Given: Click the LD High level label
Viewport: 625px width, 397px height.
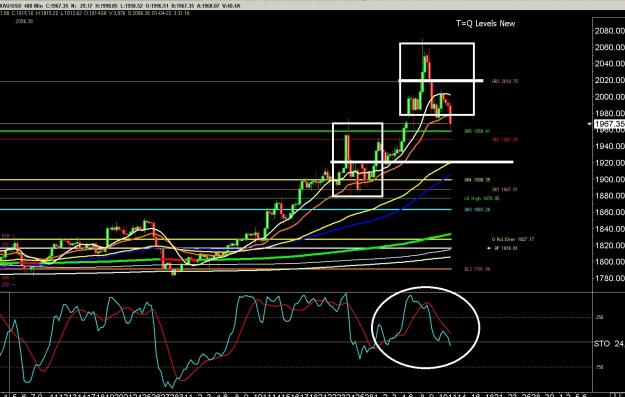Looking at the screenshot, I should (x=482, y=198).
